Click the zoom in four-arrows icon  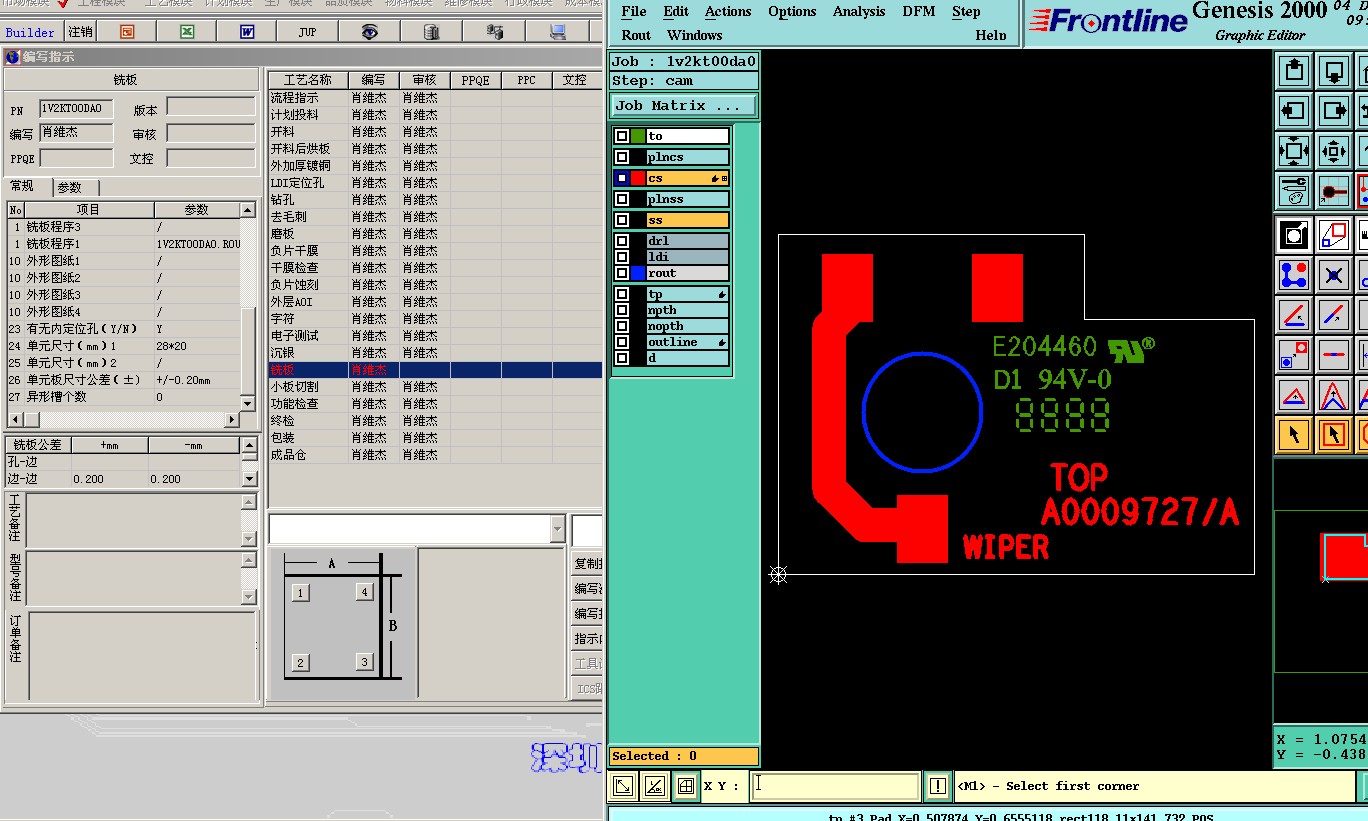coord(1334,151)
